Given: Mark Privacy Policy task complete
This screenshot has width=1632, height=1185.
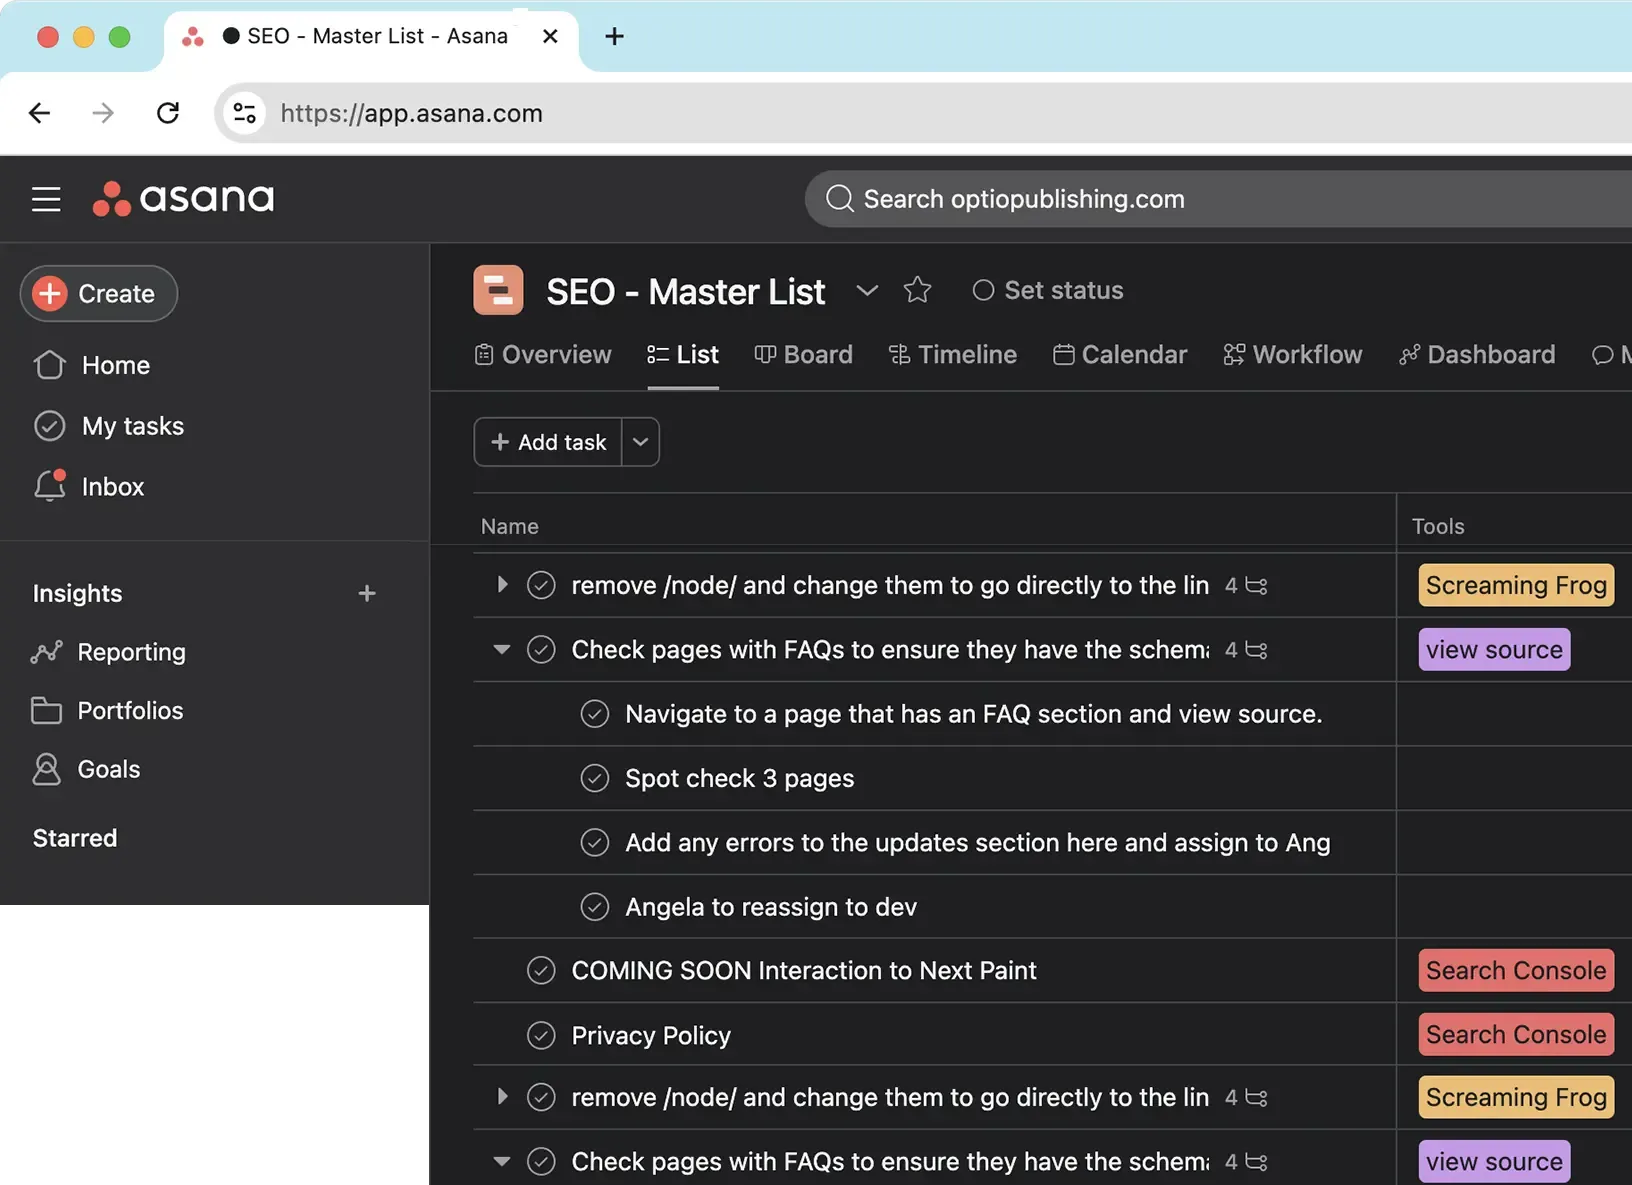Looking at the screenshot, I should click(541, 1035).
